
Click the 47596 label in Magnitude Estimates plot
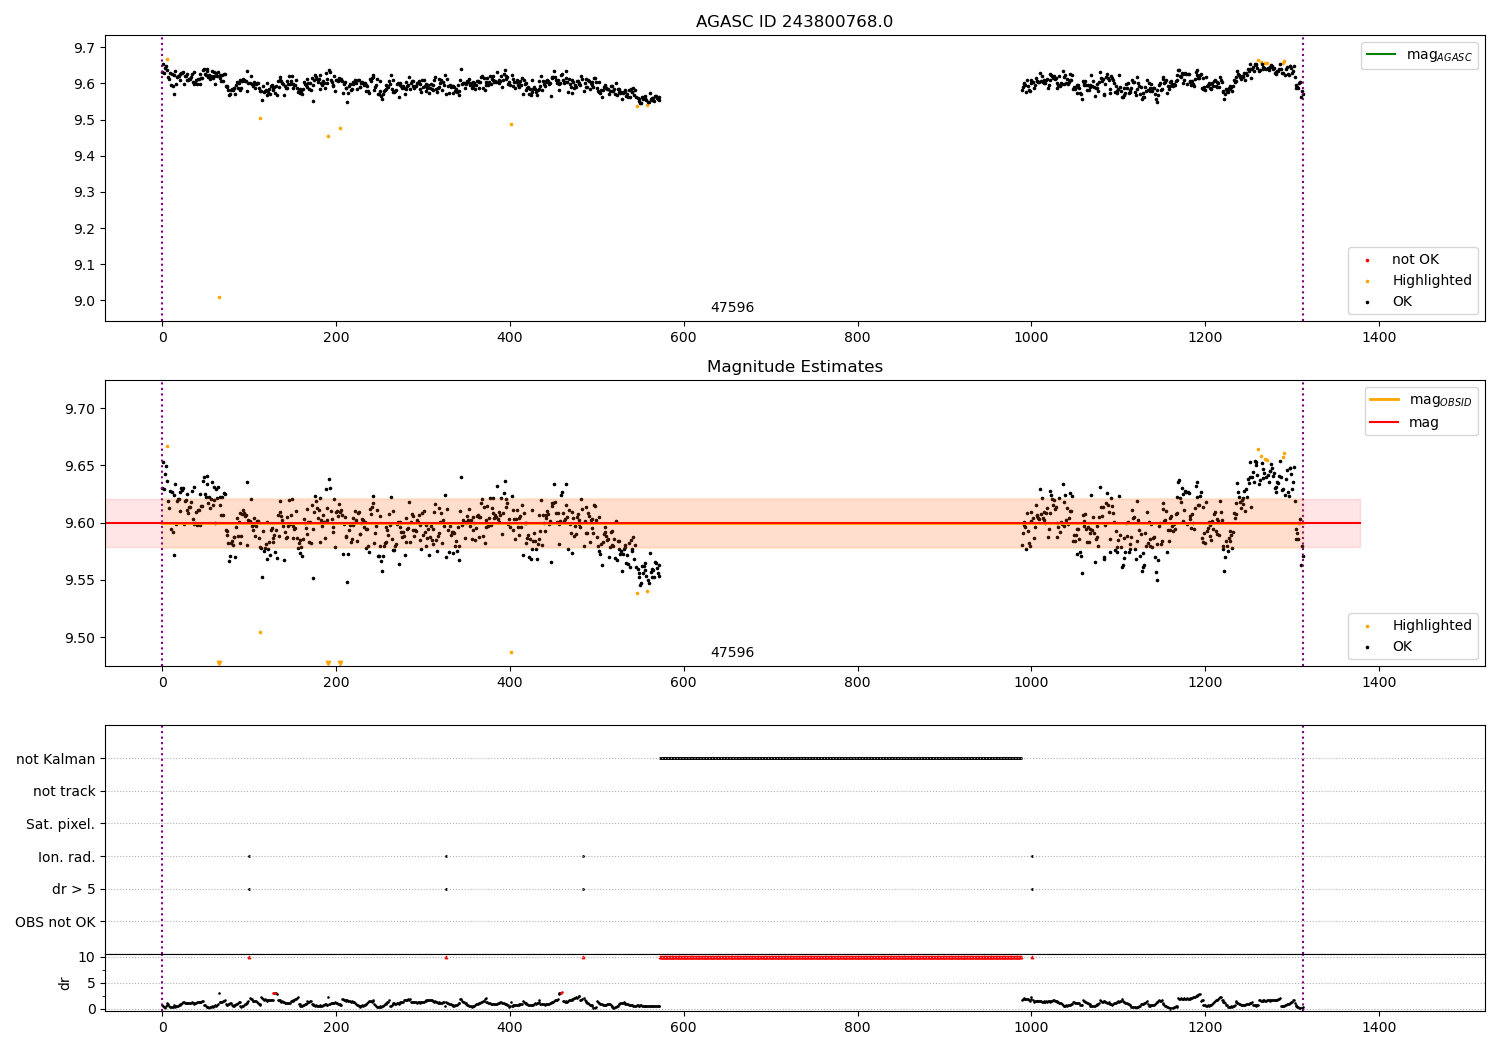click(x=732, y=652)
